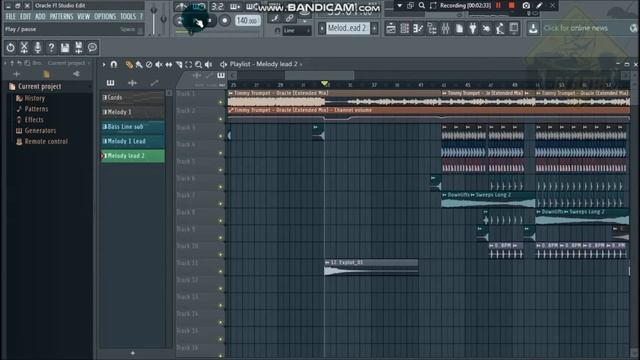Viewport: 640px width, 360px height.
Task: Open Playlist options menu arrow
Action: 104,64
